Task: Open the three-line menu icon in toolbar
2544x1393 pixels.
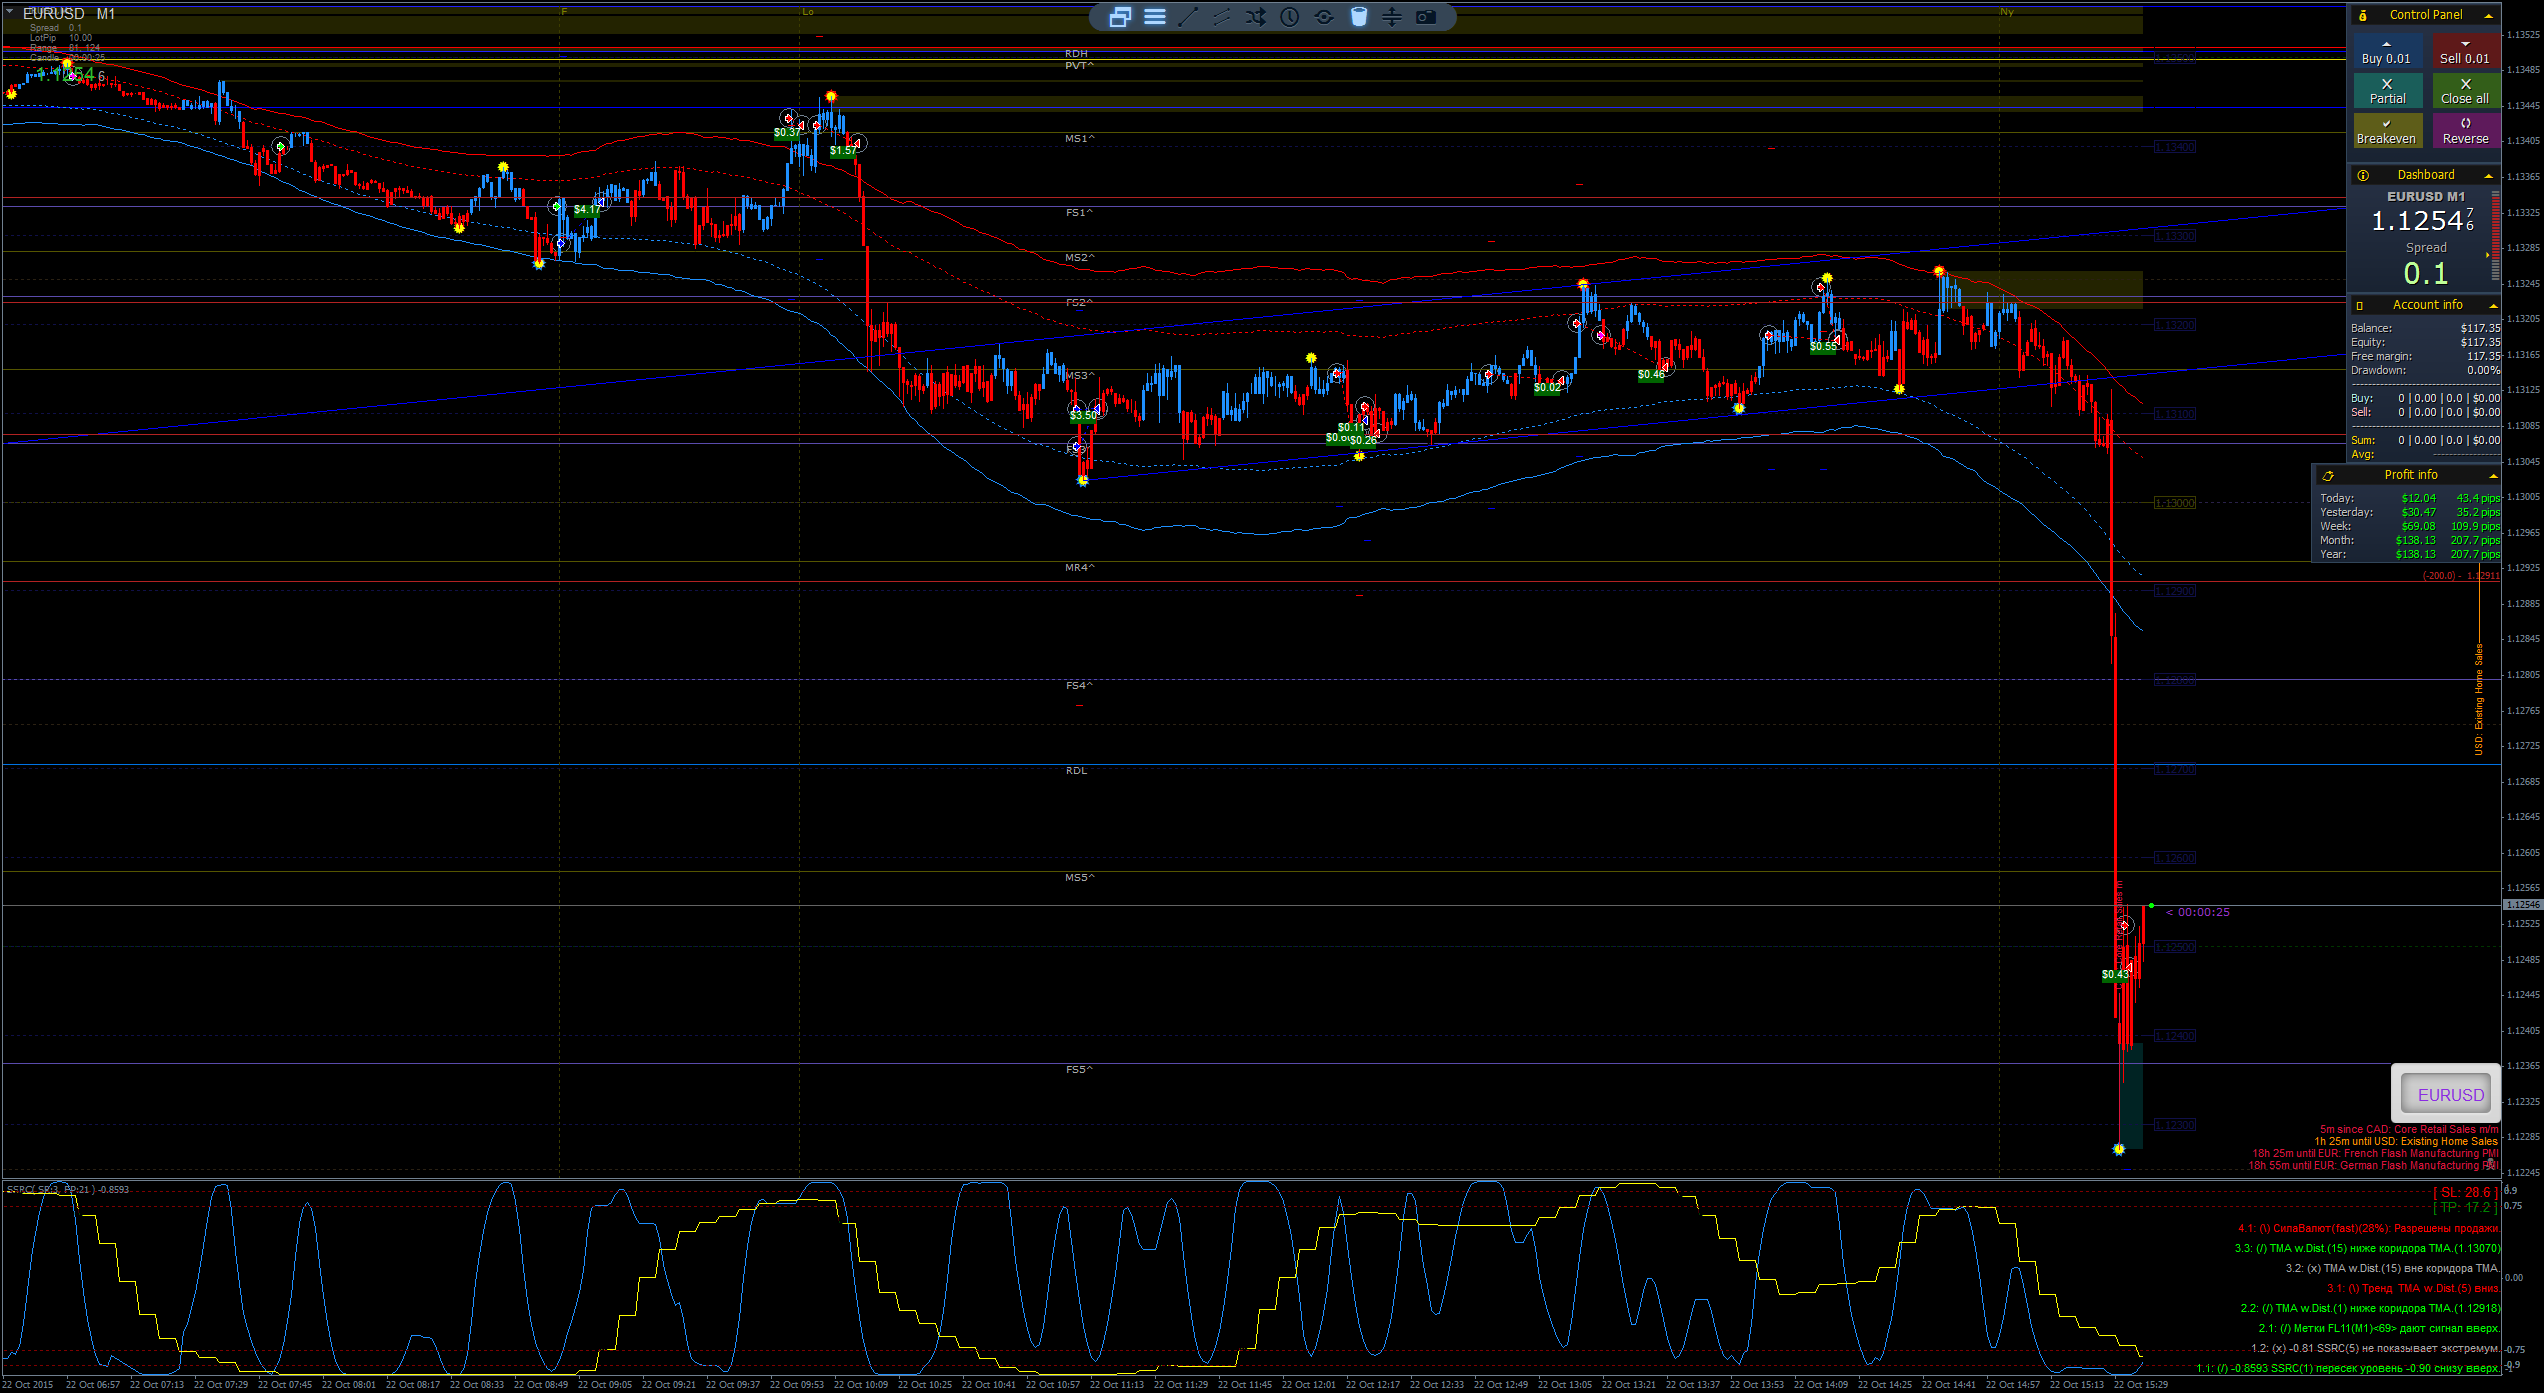Action: [1155, 17]
